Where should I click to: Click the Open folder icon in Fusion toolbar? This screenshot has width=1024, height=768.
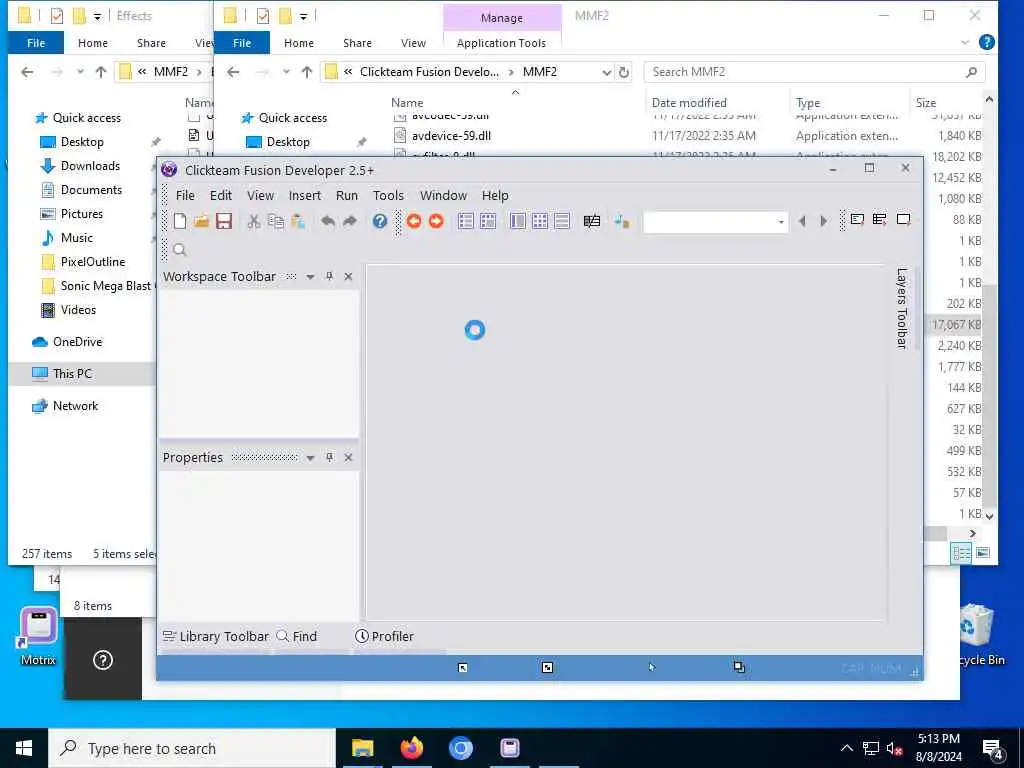tap(201, 221)
